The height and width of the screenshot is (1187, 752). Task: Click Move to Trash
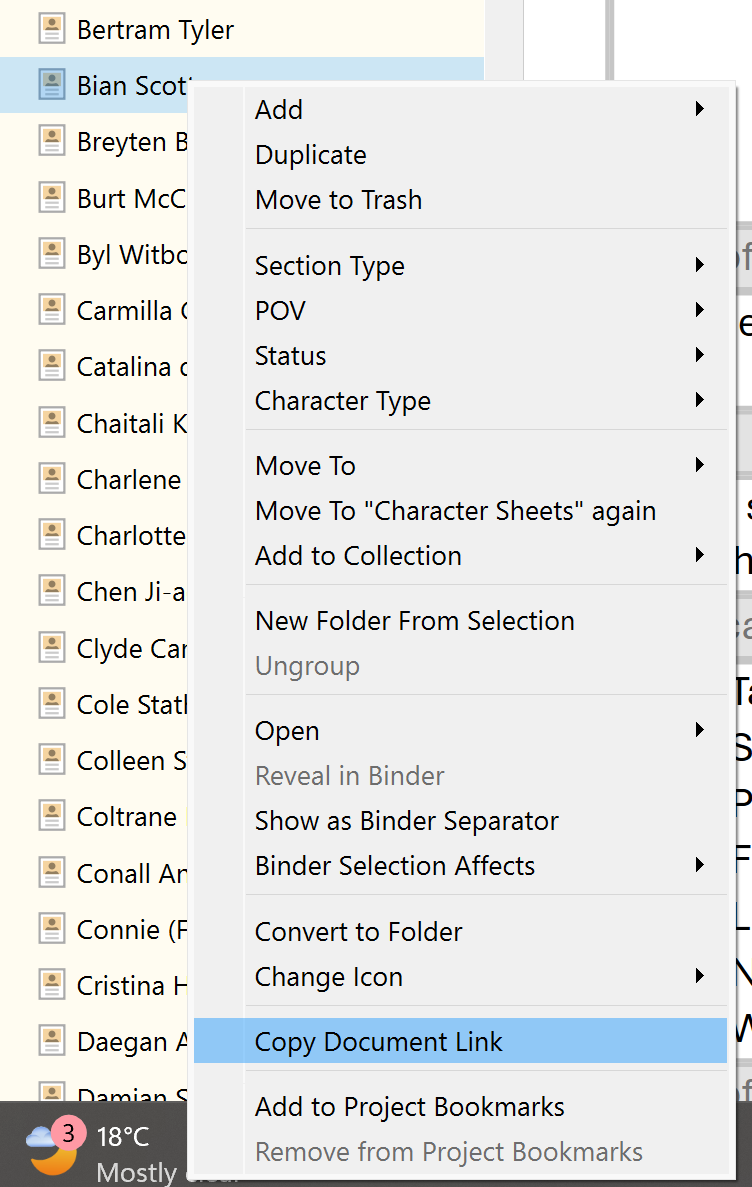click(339, 200)
